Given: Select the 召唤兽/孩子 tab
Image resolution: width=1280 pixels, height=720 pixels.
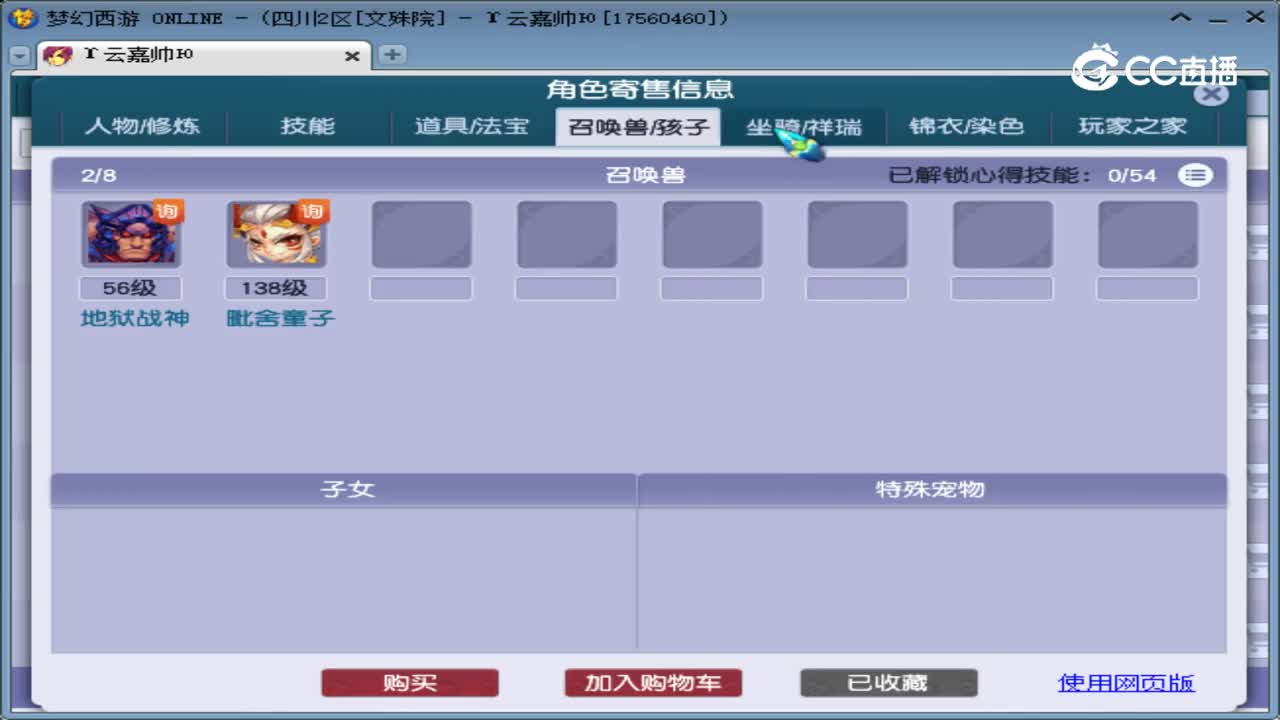Looking at the screenshot, I should 638,127.
